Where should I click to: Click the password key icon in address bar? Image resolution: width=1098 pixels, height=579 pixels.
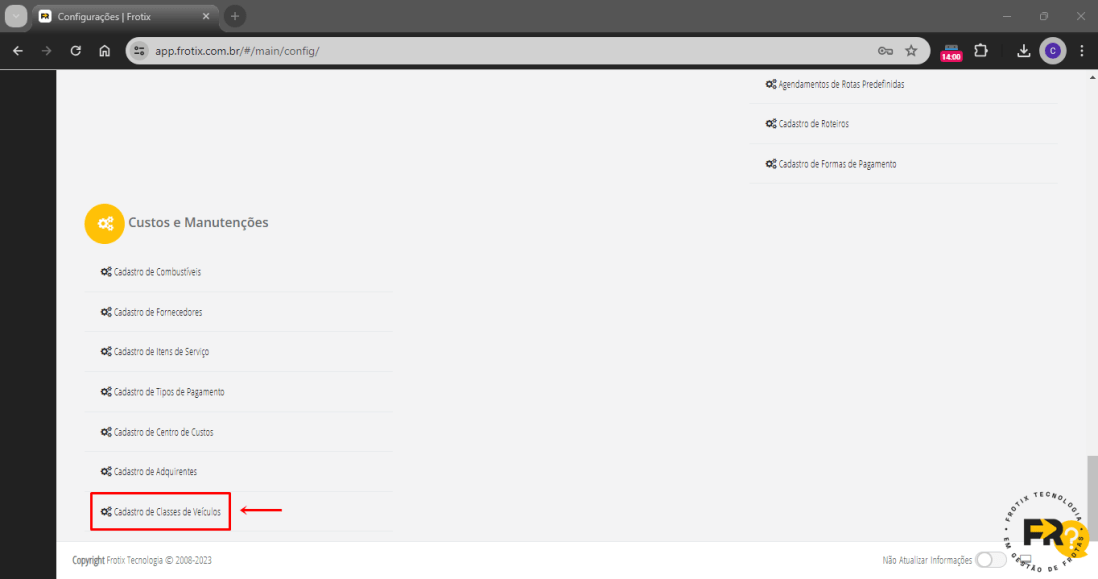click(885, 51)
